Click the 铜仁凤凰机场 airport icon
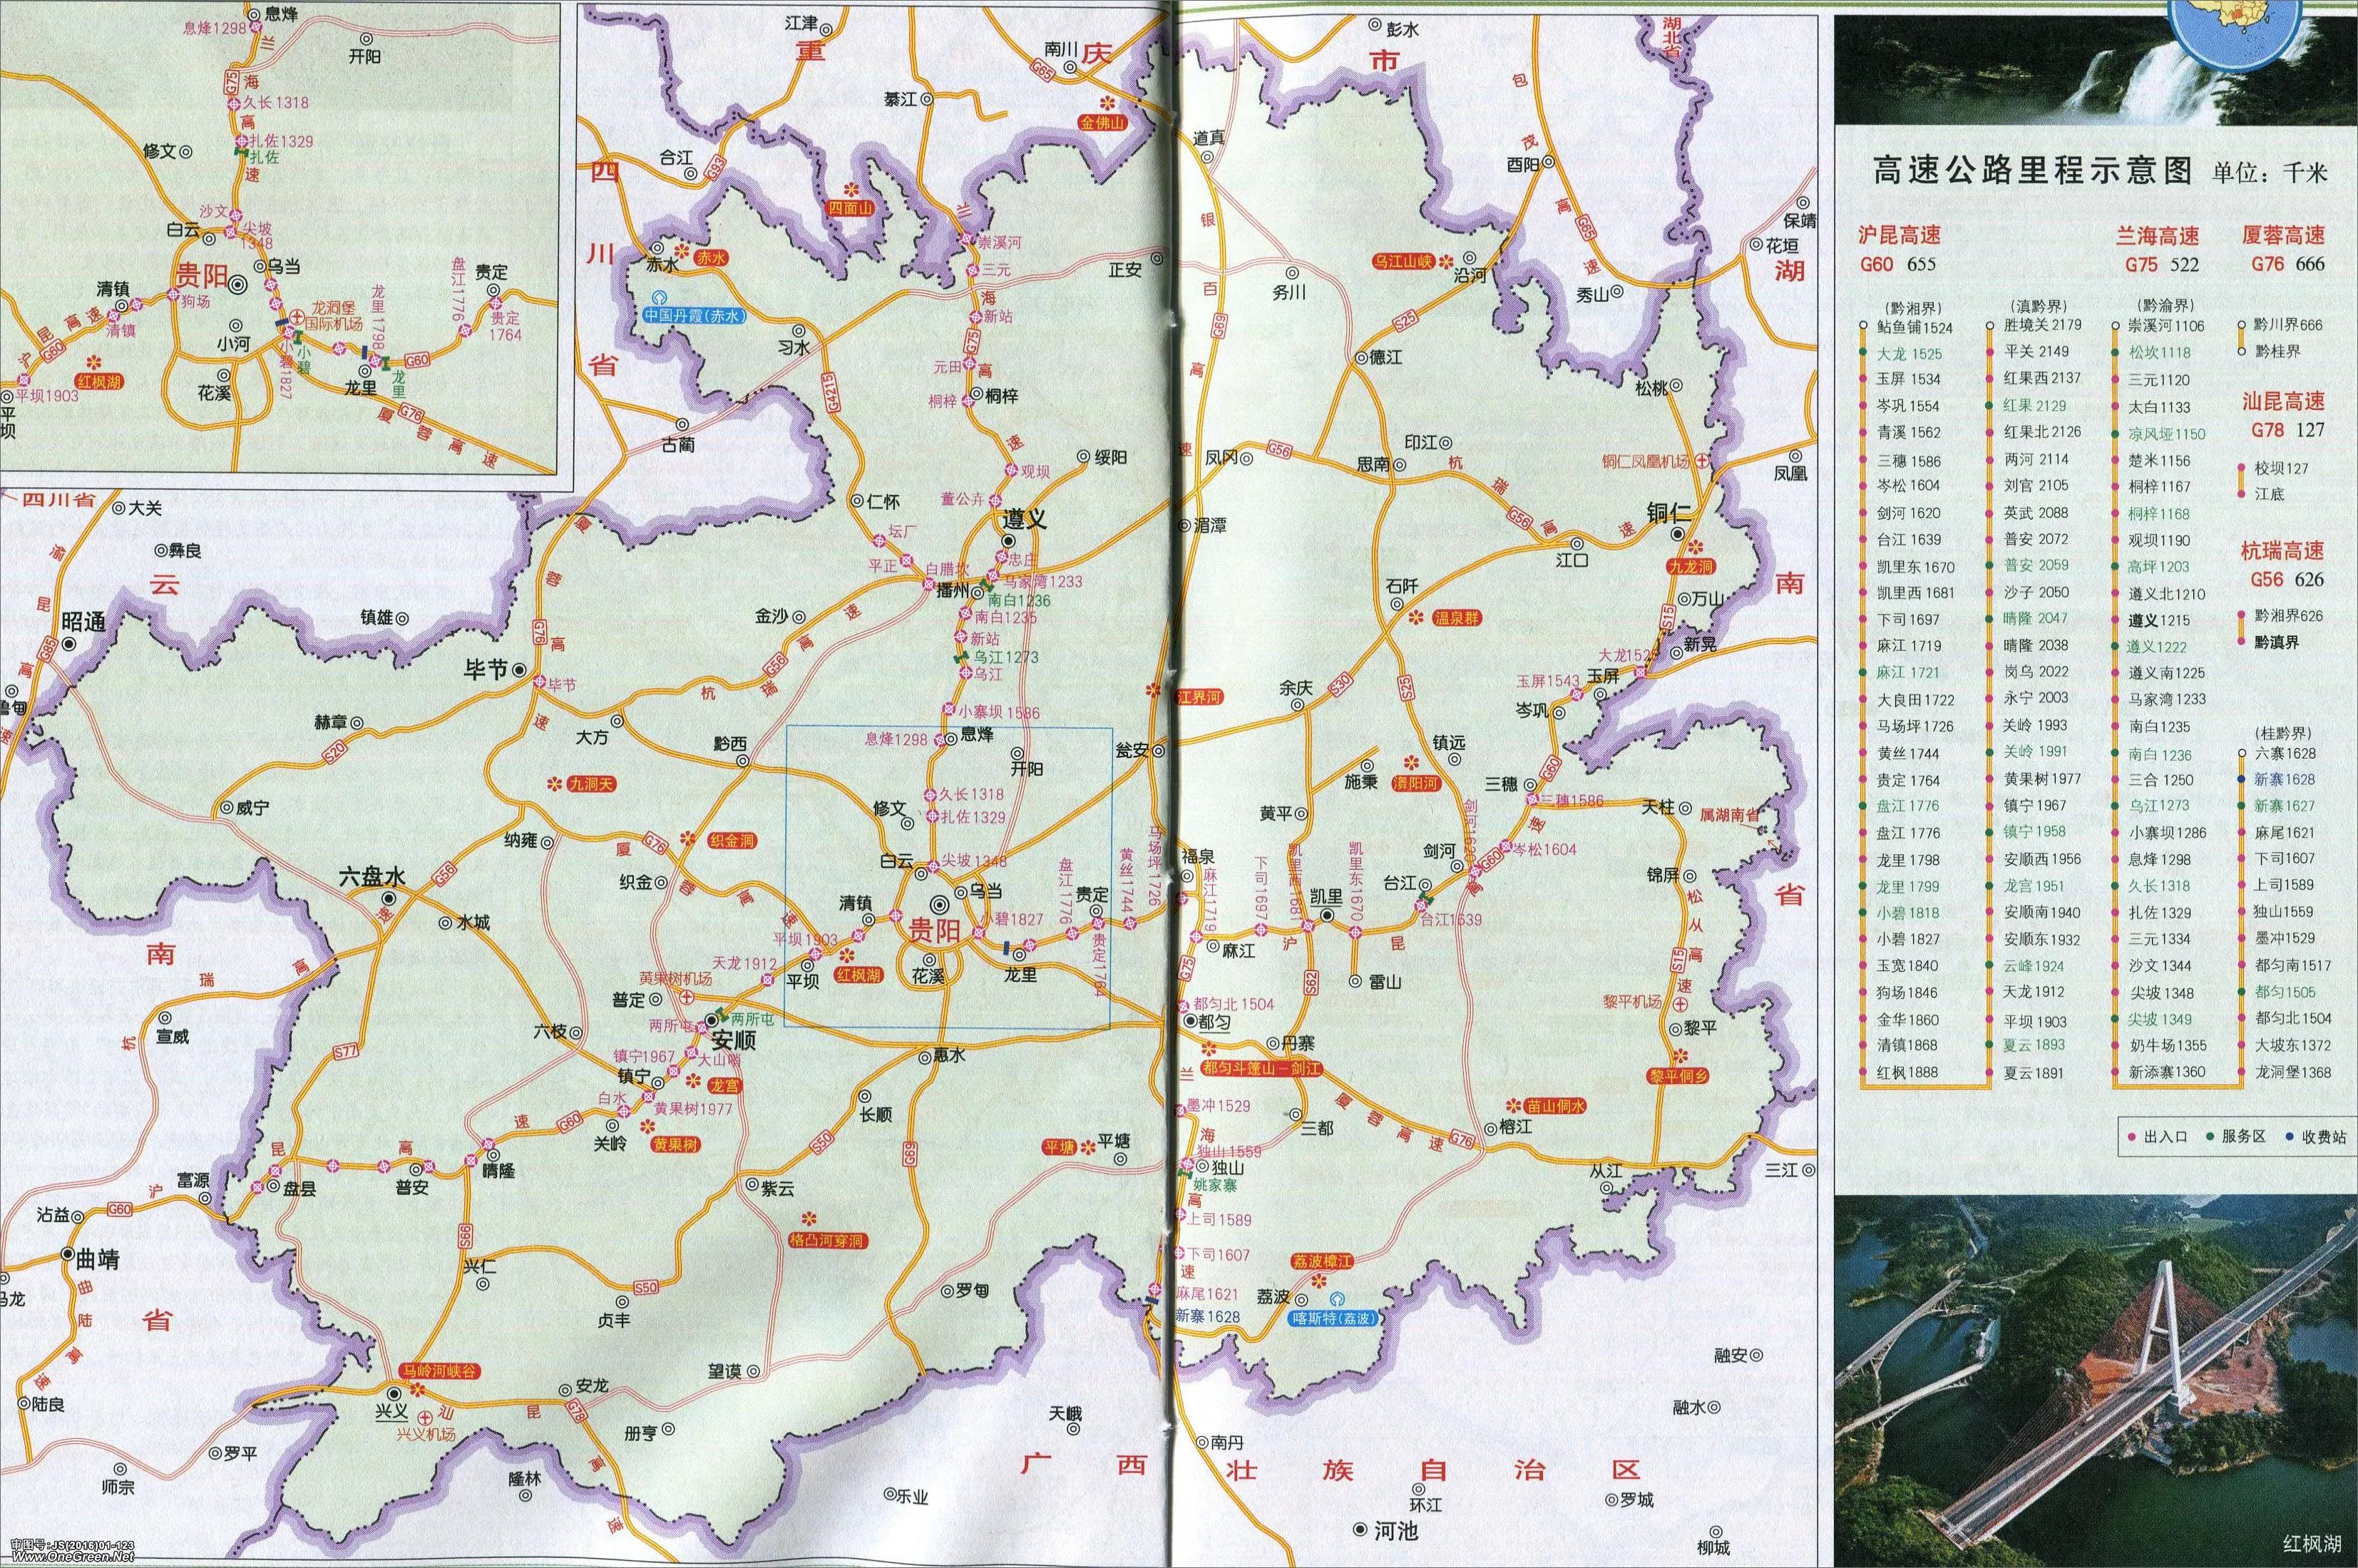The width and height of the screenshot is (2358, 1568). click(1702, 461)
